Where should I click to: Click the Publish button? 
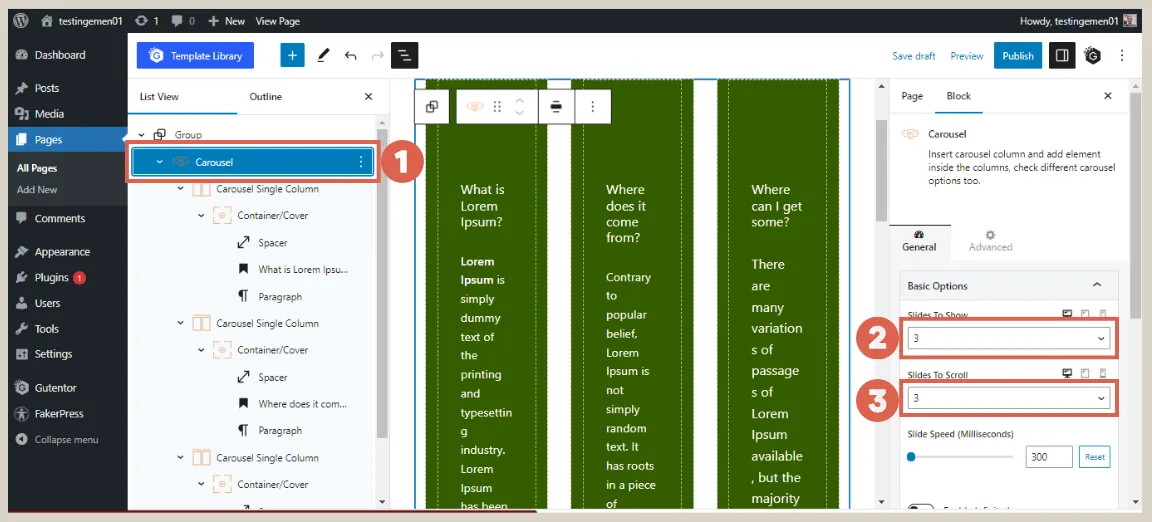tap(1017, 56)
